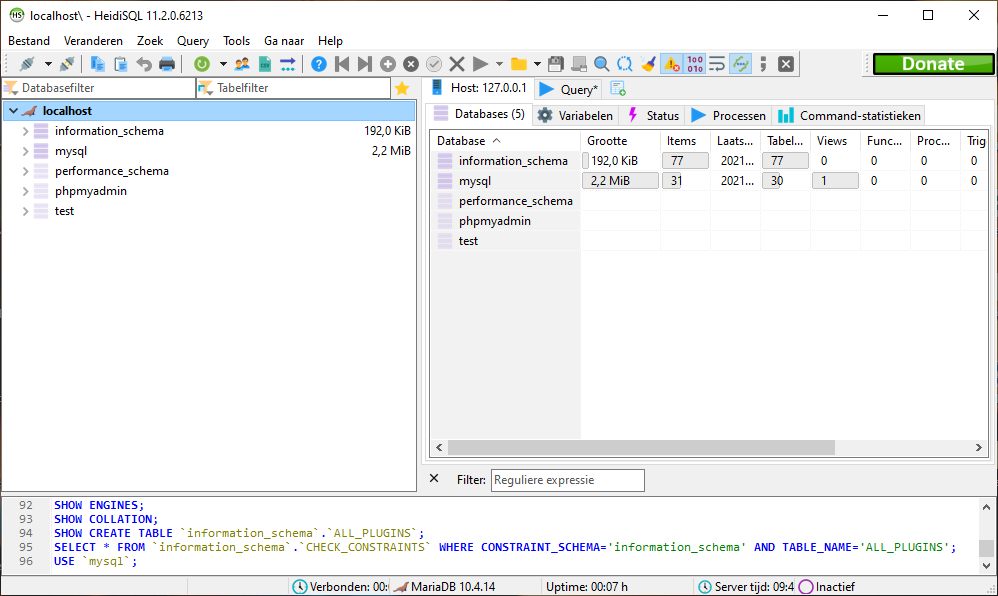Toggle the query parameters binding icon
The height and width of the screenshot is (596, 998).
tap(740, 64)
